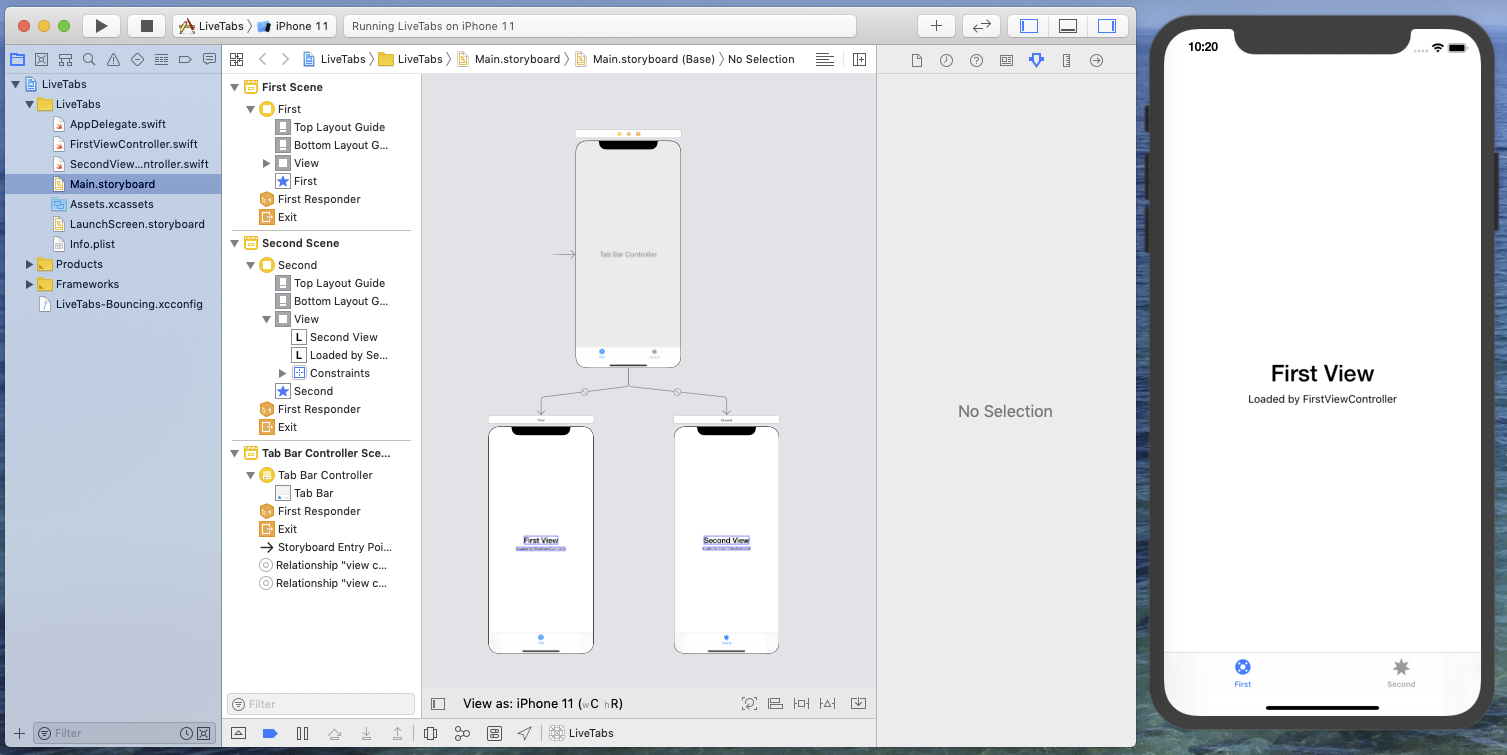This screenshot has height=755, width=1507.
Task: Open Add New Constraints button
Action: click(801, 704)
